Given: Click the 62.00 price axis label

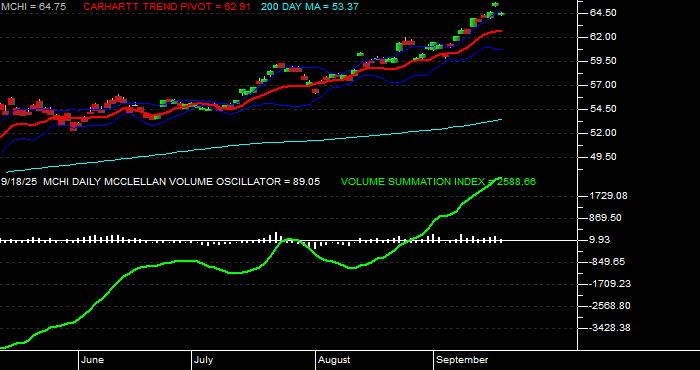Looking at the screenshot, I should click(603, 37).
